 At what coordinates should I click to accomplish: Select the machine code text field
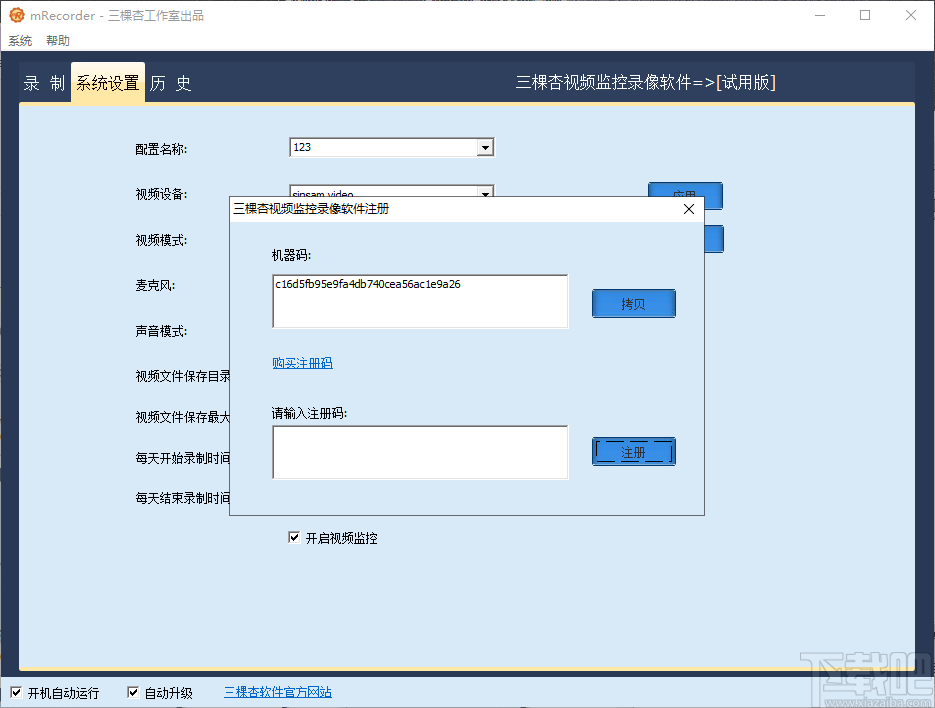pos(419,301)
